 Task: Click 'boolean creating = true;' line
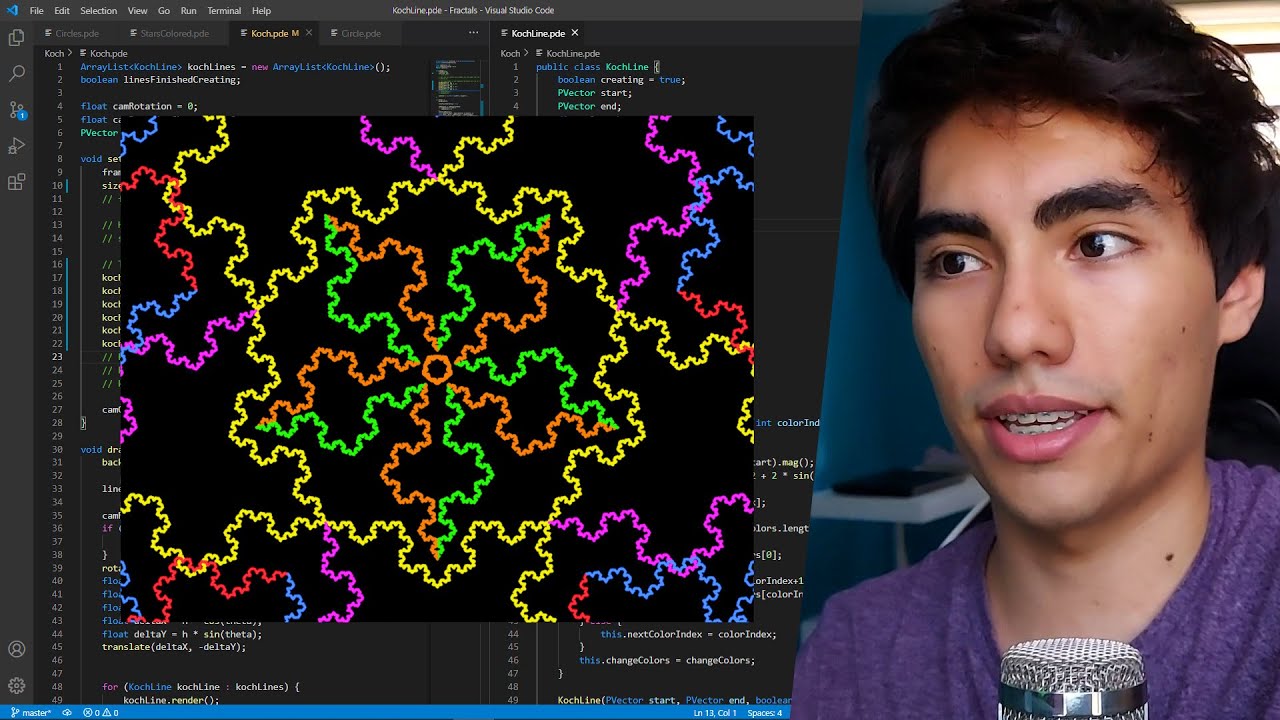621,80
